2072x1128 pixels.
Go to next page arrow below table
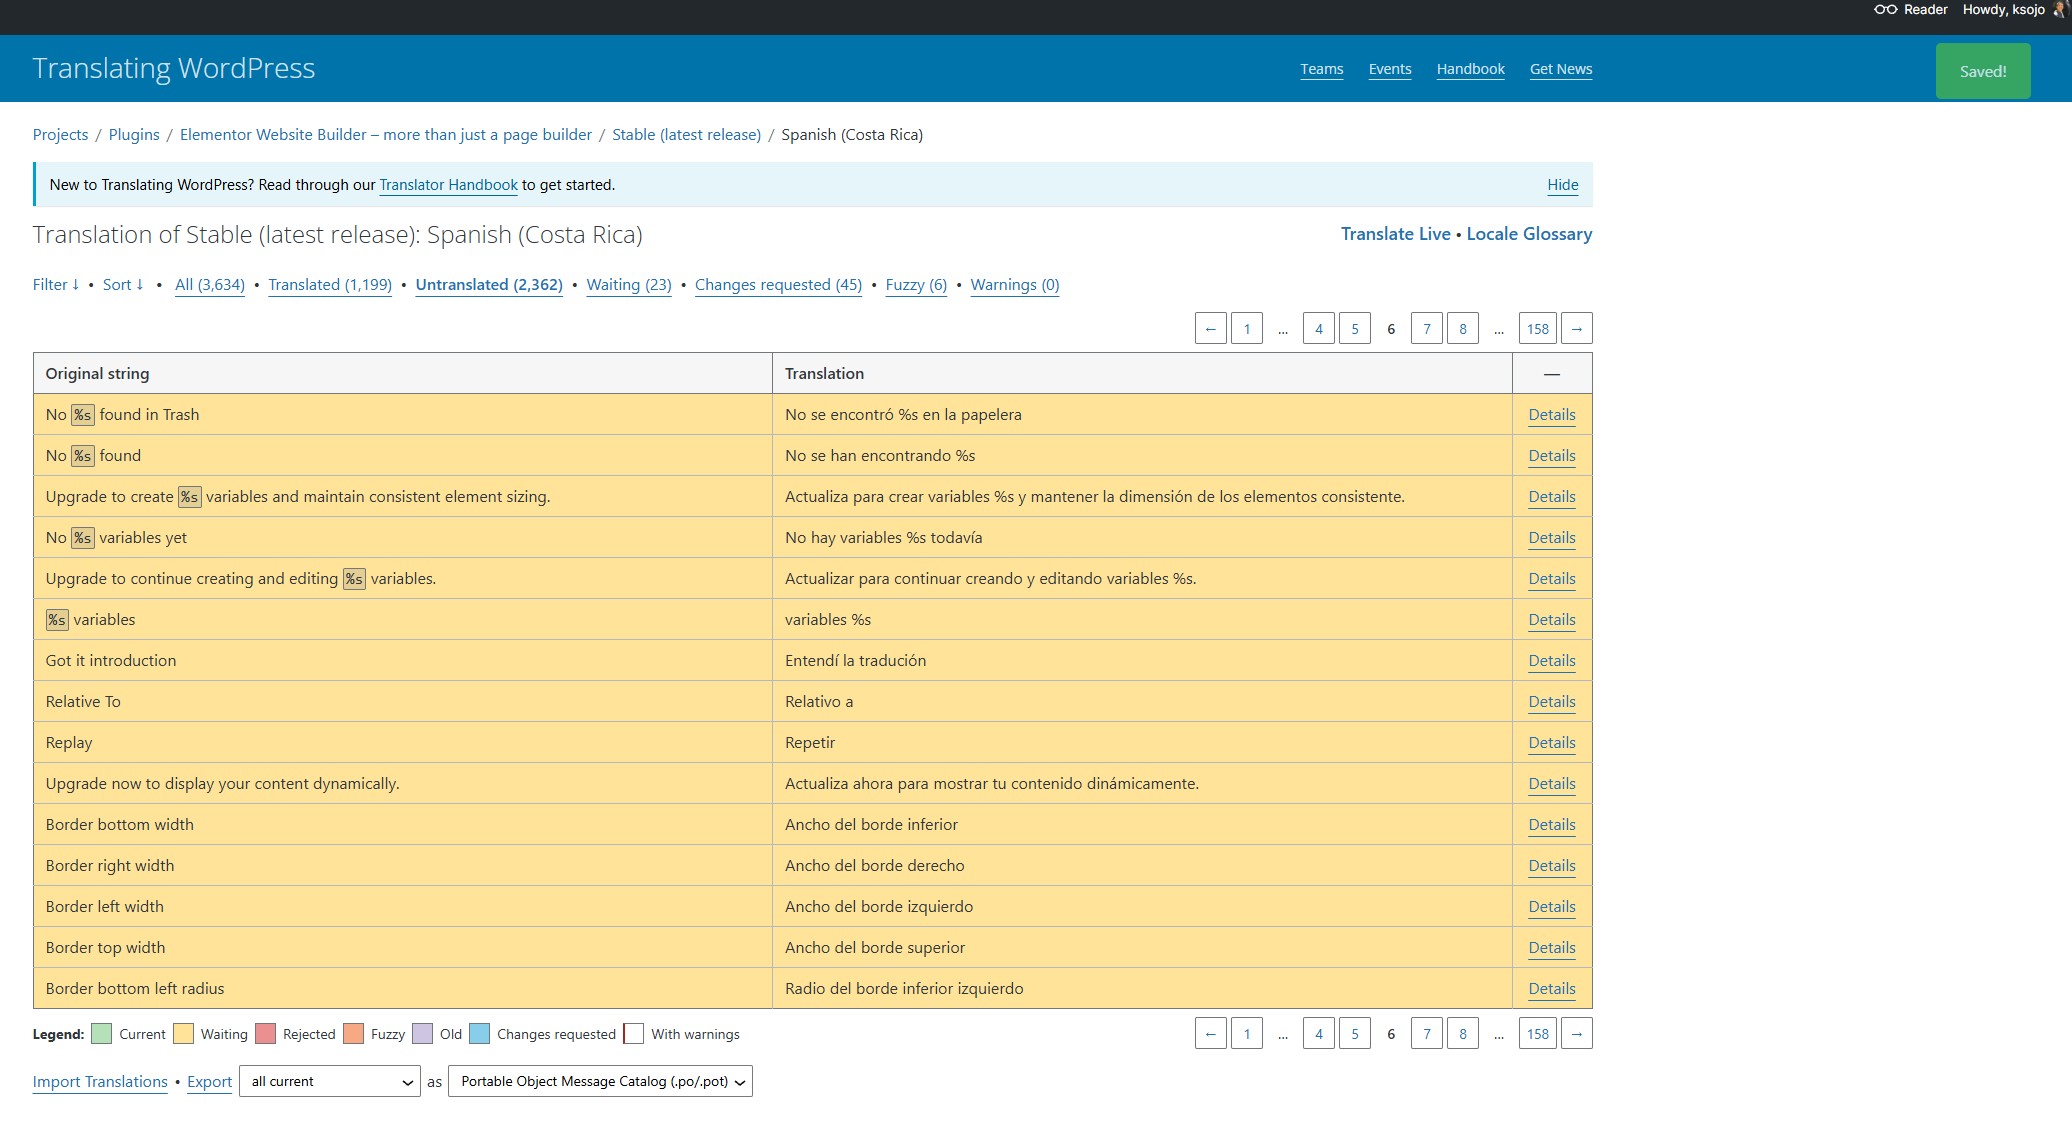[x=1576, y=1034]
